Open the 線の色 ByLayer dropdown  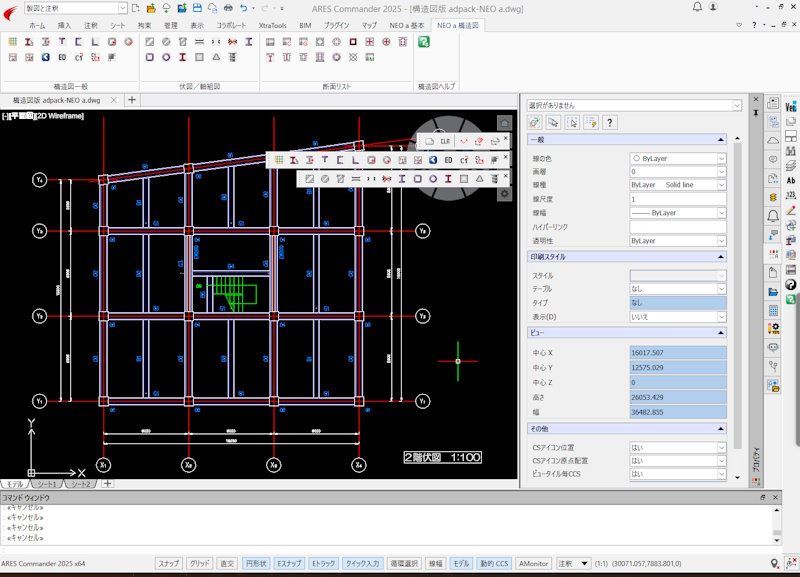tap(721, 158)
